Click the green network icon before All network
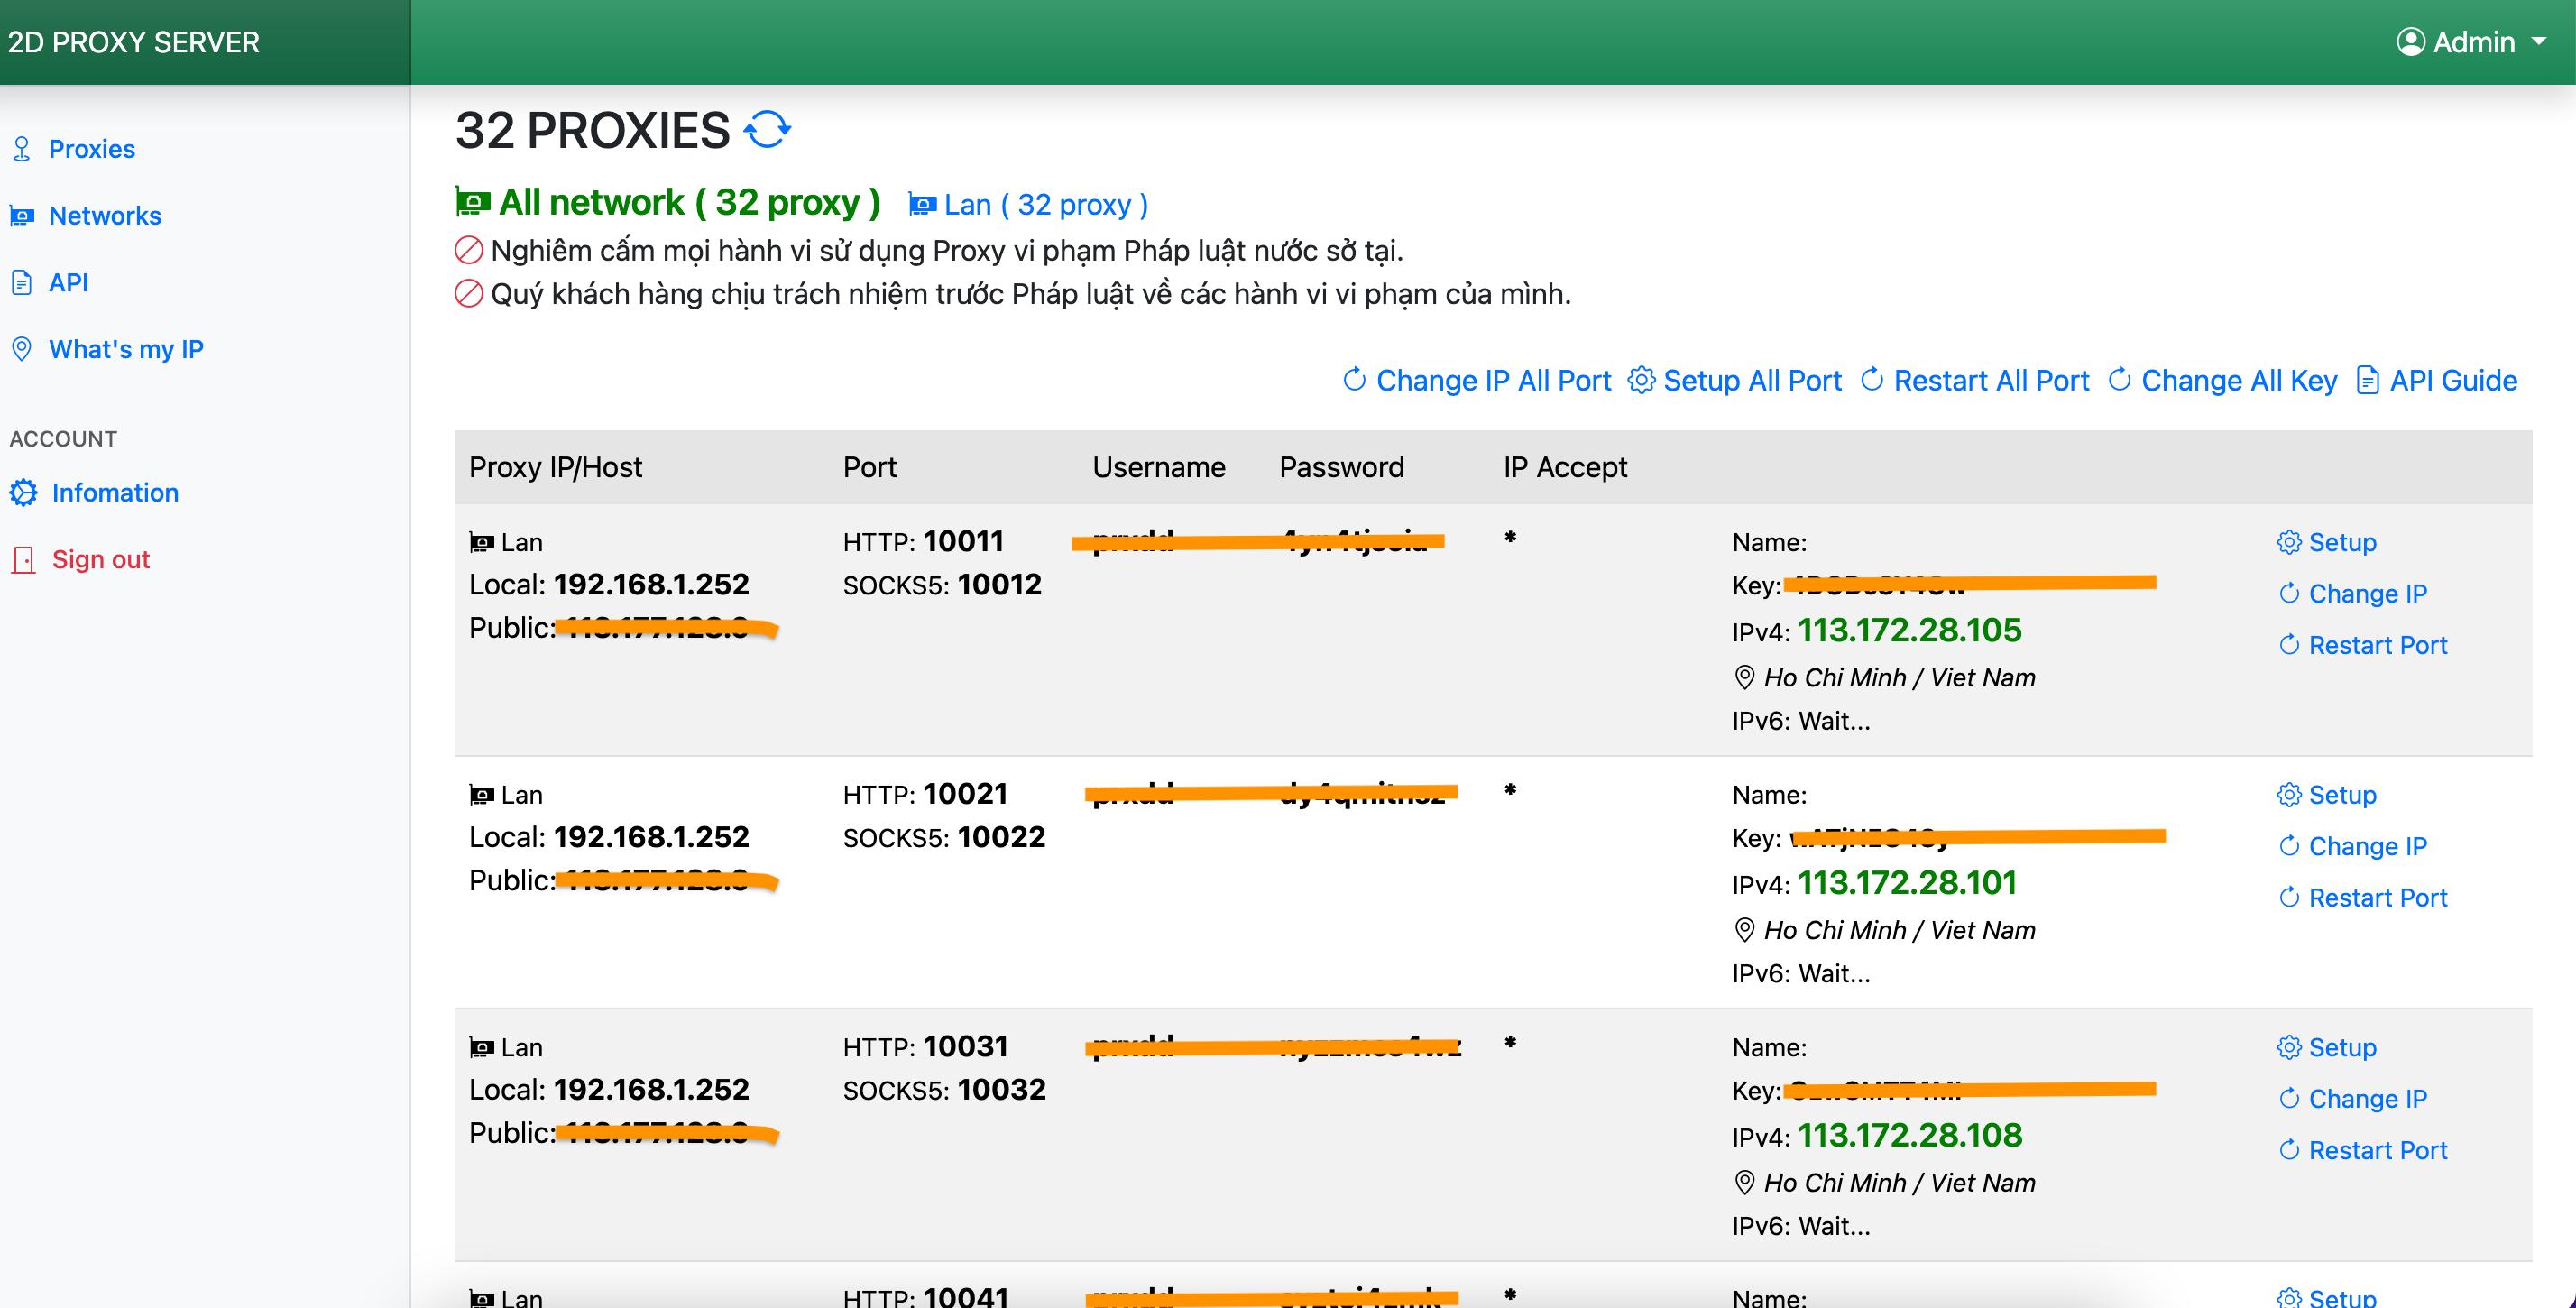2576x1308 pixels. 473,203
